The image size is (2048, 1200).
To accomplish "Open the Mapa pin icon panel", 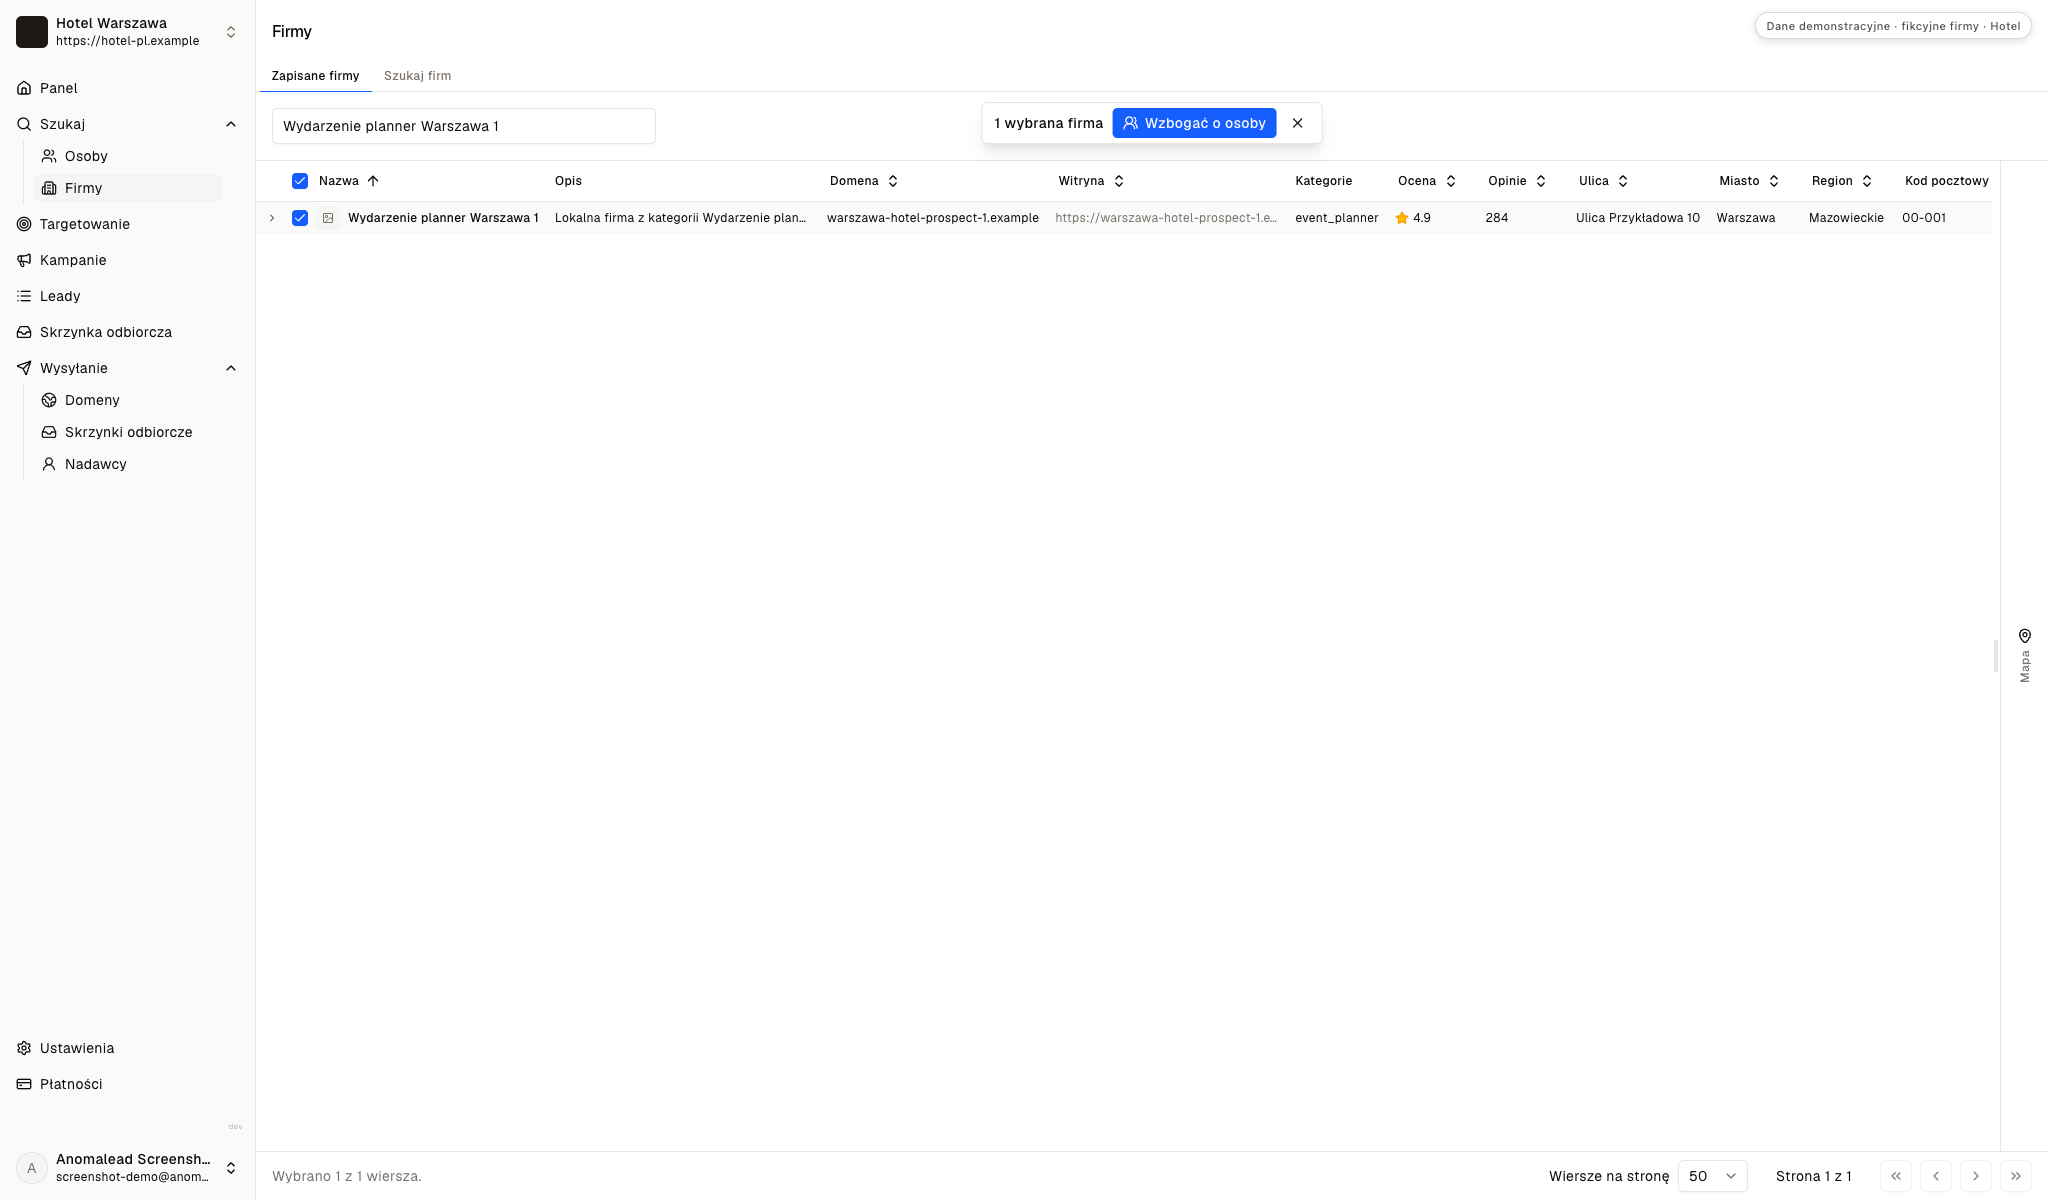I will pos(2025,636).
